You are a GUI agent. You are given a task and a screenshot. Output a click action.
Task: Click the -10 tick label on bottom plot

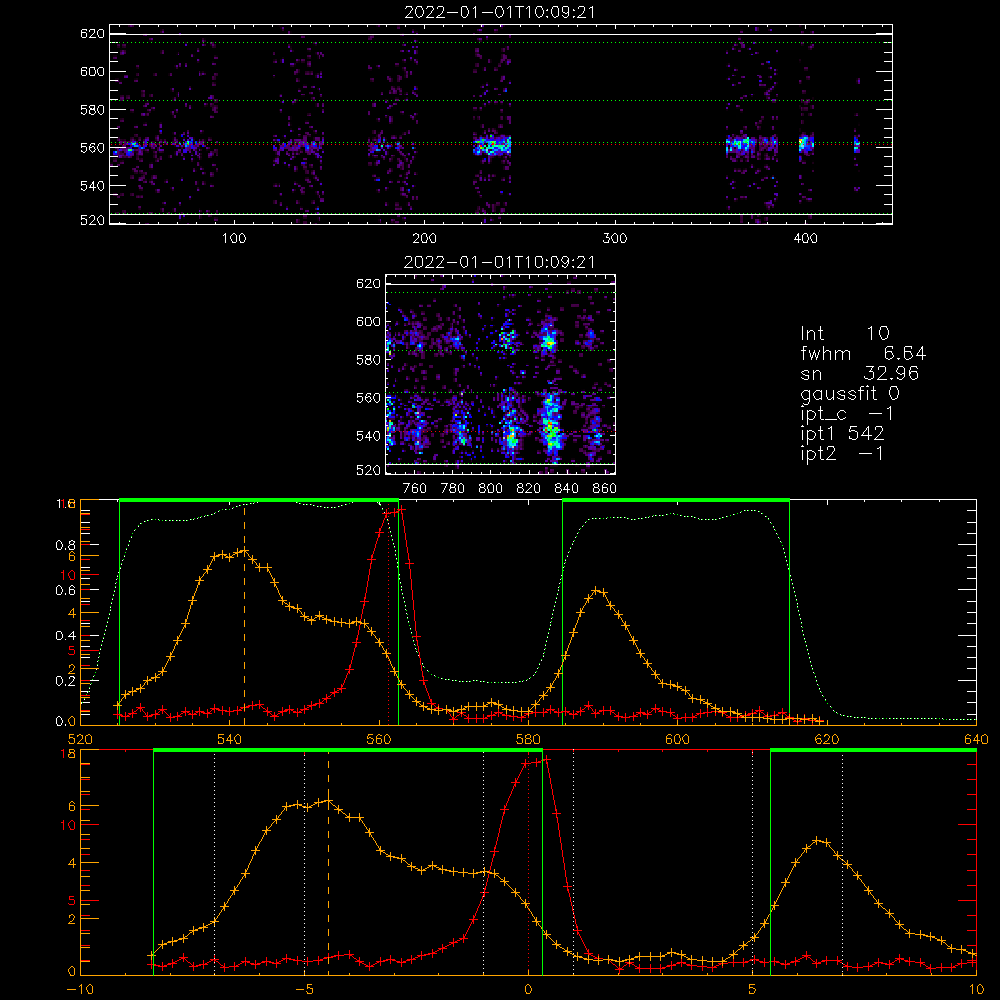[x=80, y=990]
